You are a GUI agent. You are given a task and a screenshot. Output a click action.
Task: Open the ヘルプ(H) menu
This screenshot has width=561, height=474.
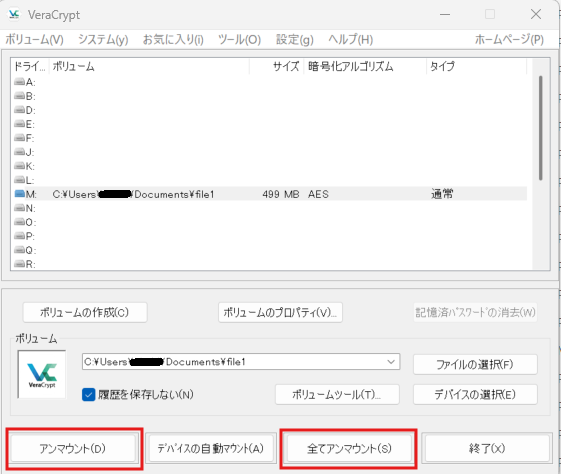pyautogui.click(x=351, y=39)
